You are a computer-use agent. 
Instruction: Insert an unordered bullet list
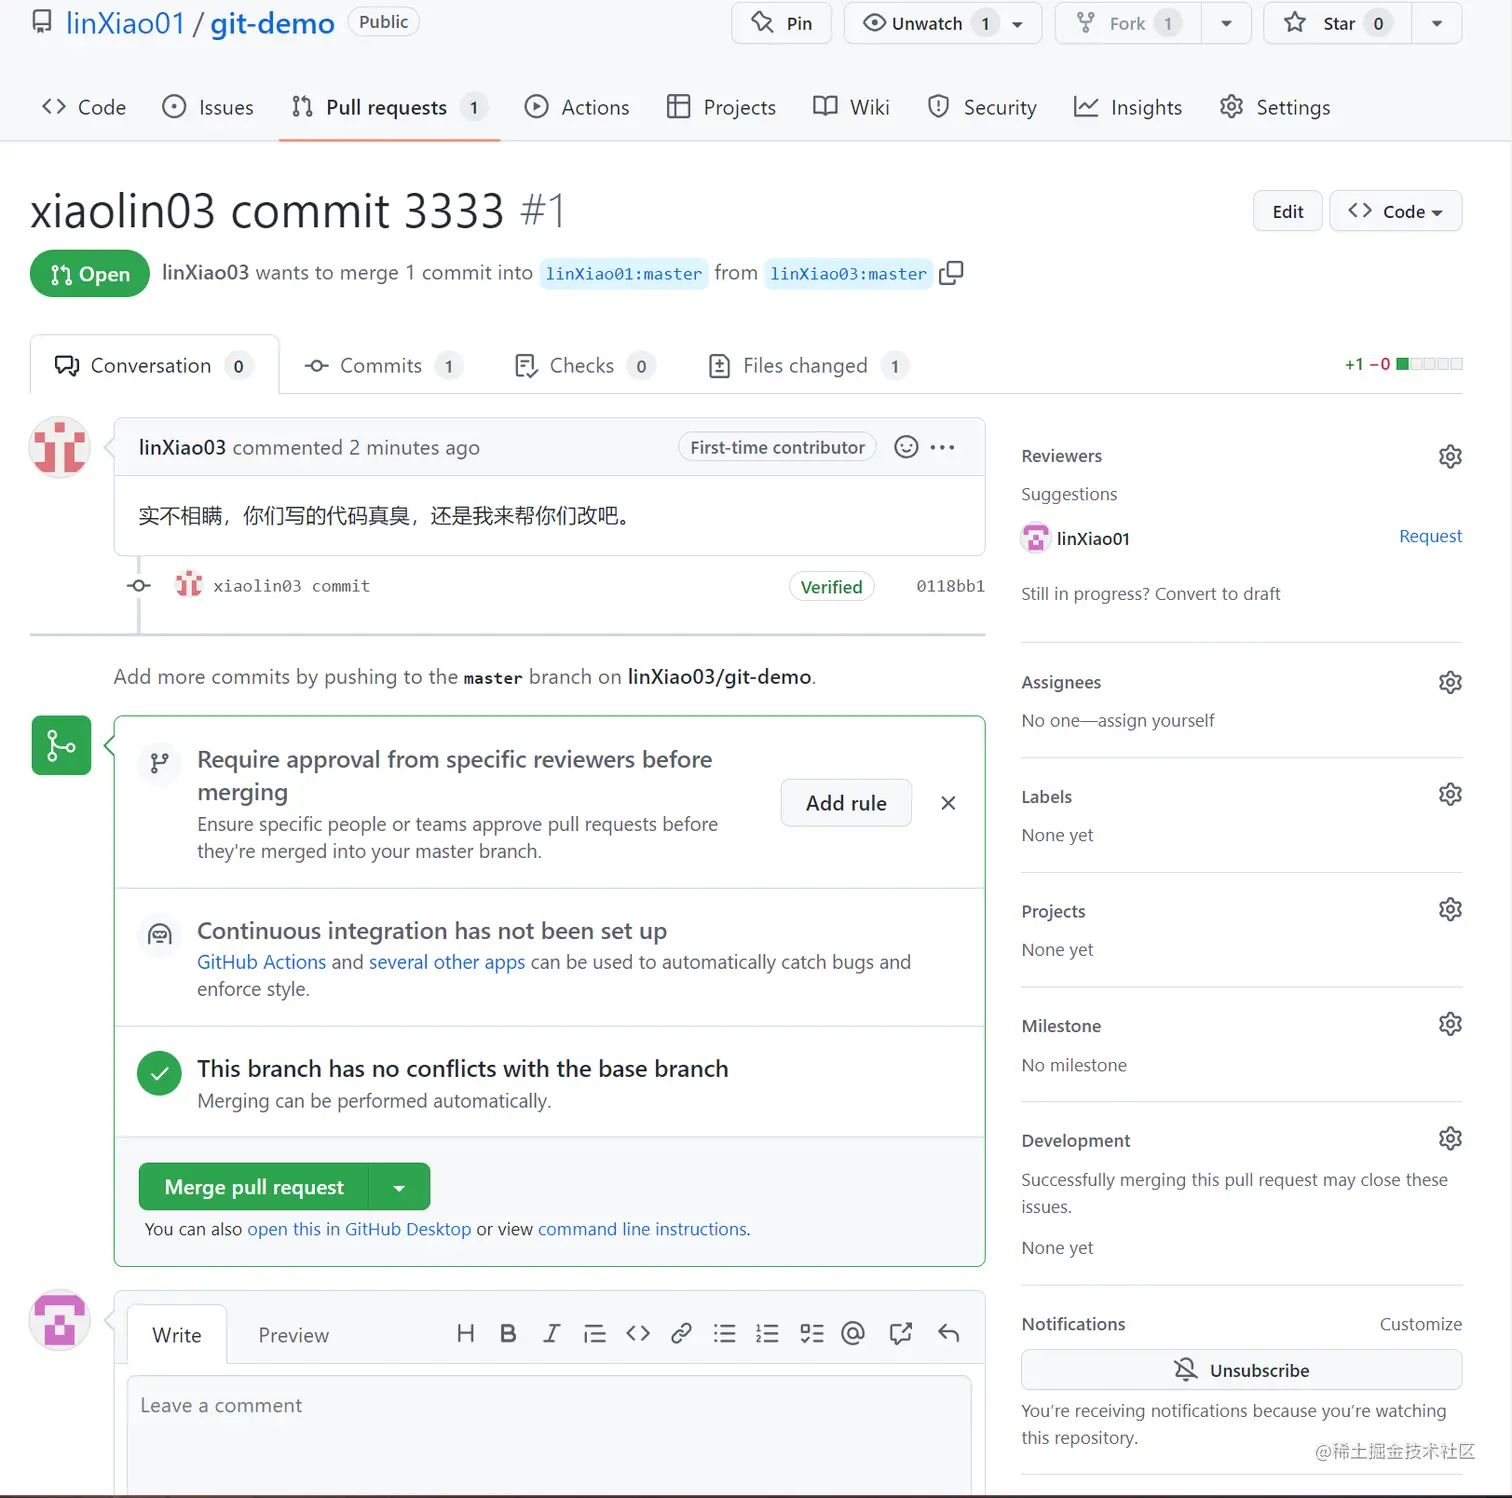click(x=724, y=1333)
